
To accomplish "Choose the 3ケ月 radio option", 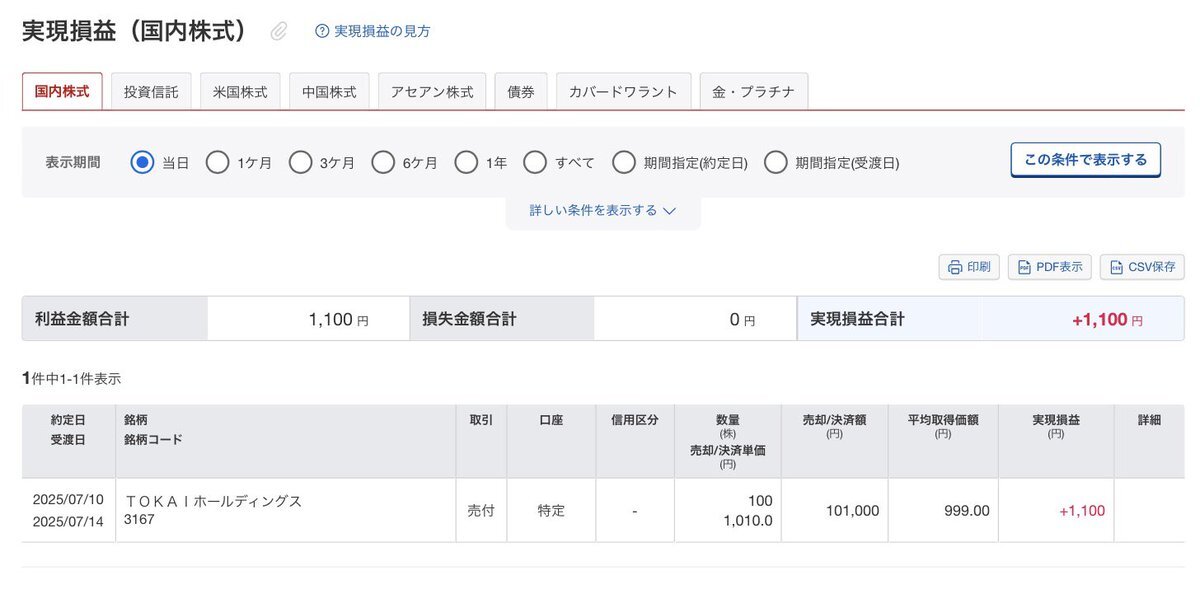I will click(300, 162).
